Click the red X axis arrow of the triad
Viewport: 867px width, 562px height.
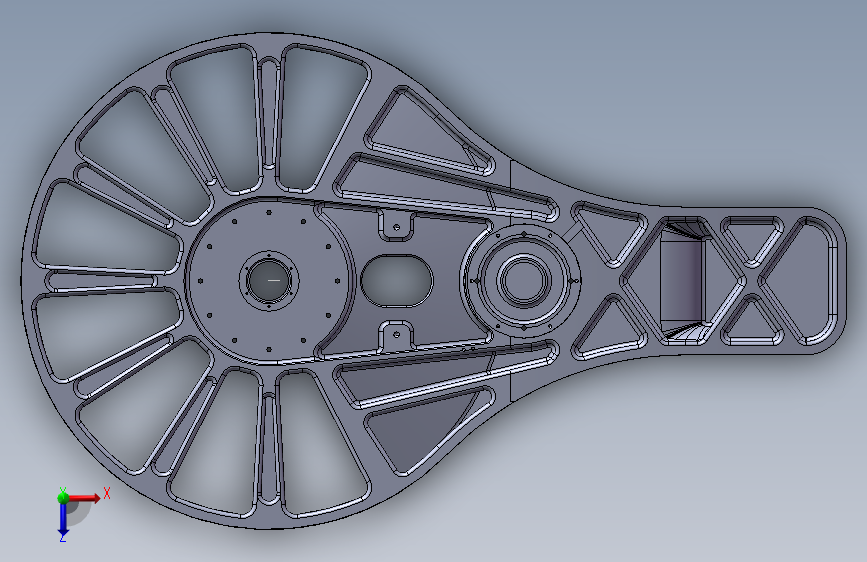point(84,498)
